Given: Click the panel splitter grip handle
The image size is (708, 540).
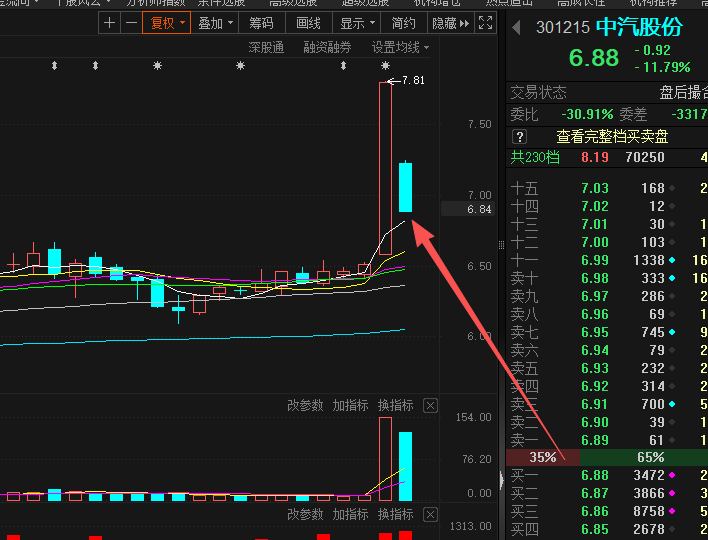Looking at the screenshot, I should (501, 245).
